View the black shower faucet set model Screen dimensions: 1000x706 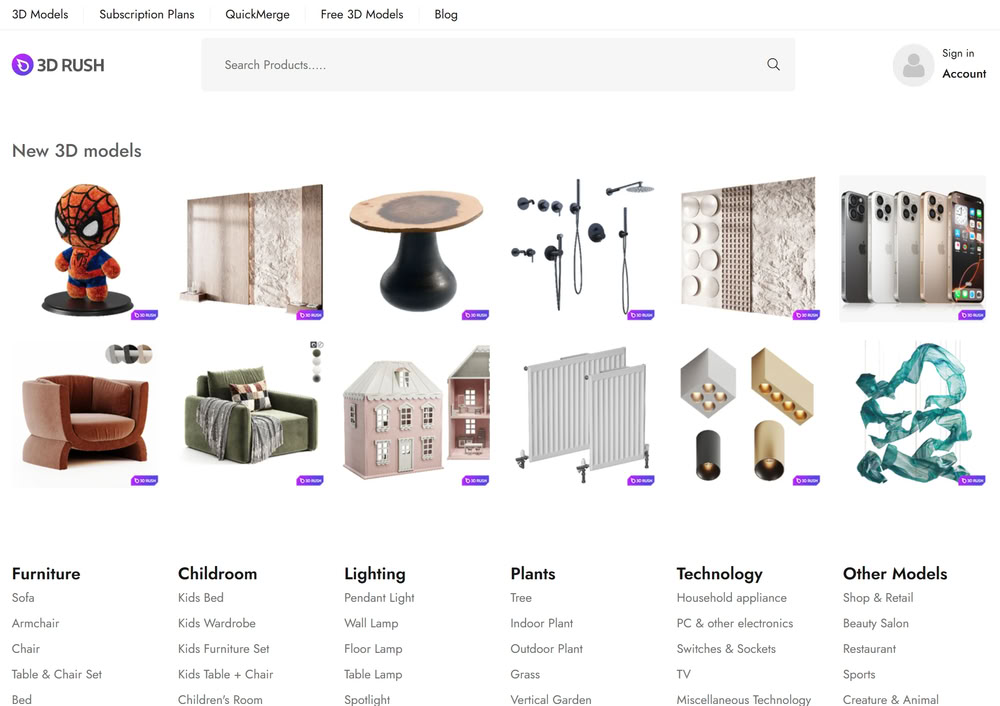pyautogui.click(x=582, y=249)
